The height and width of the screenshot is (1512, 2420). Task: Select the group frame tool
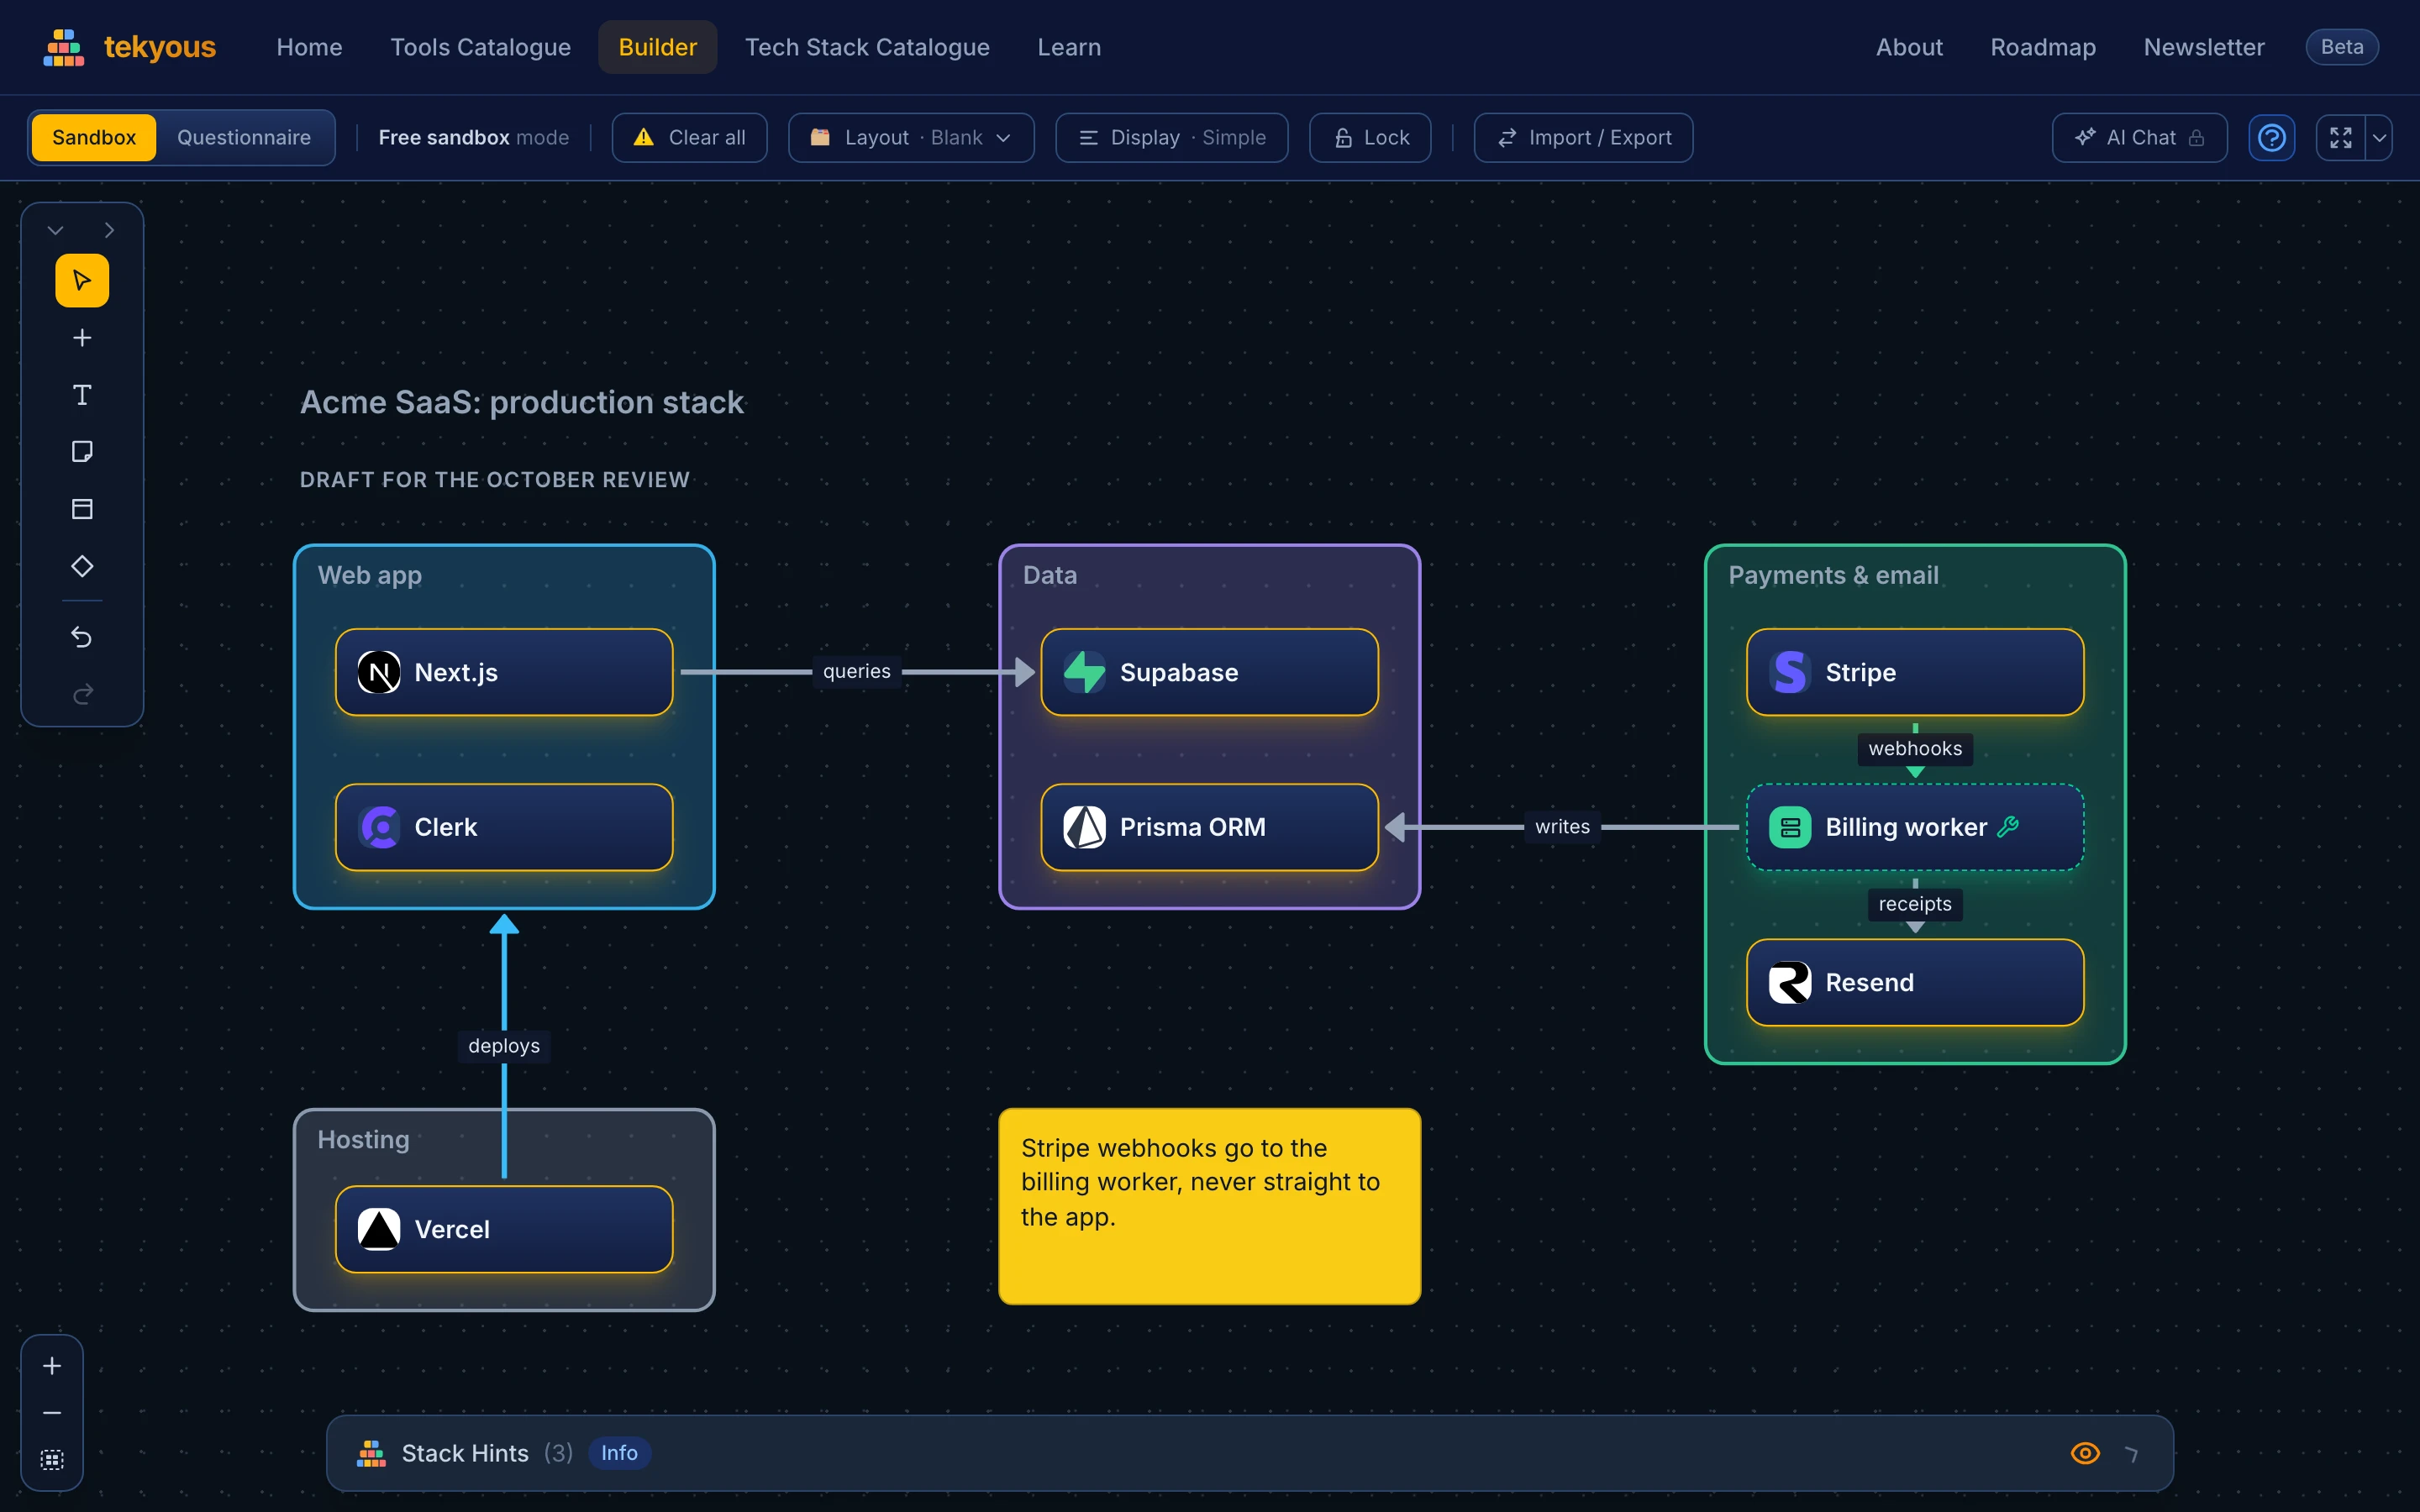coord(82,509)
